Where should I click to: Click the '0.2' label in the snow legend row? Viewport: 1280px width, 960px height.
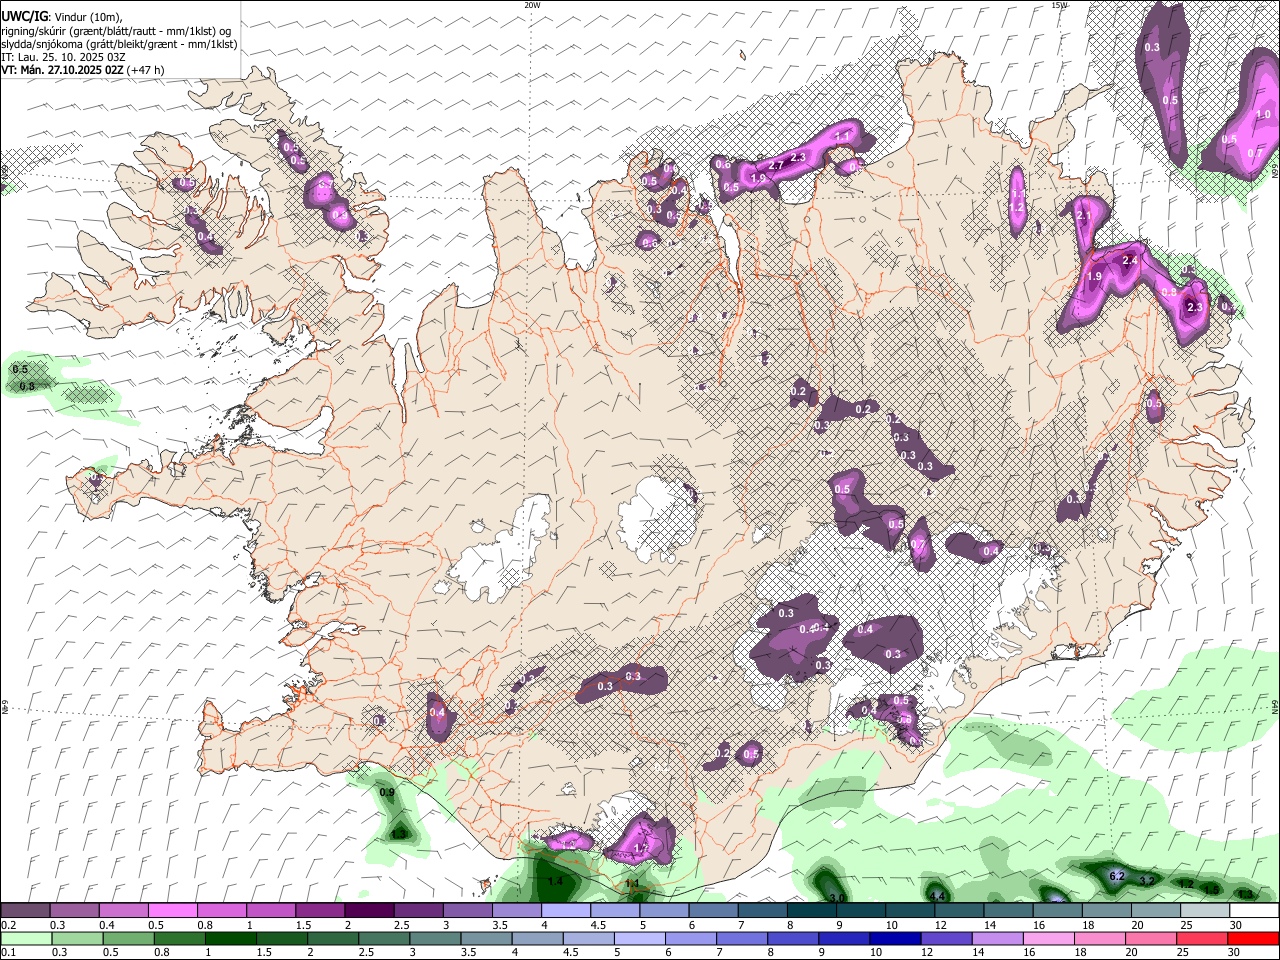[x=9, y=925]
